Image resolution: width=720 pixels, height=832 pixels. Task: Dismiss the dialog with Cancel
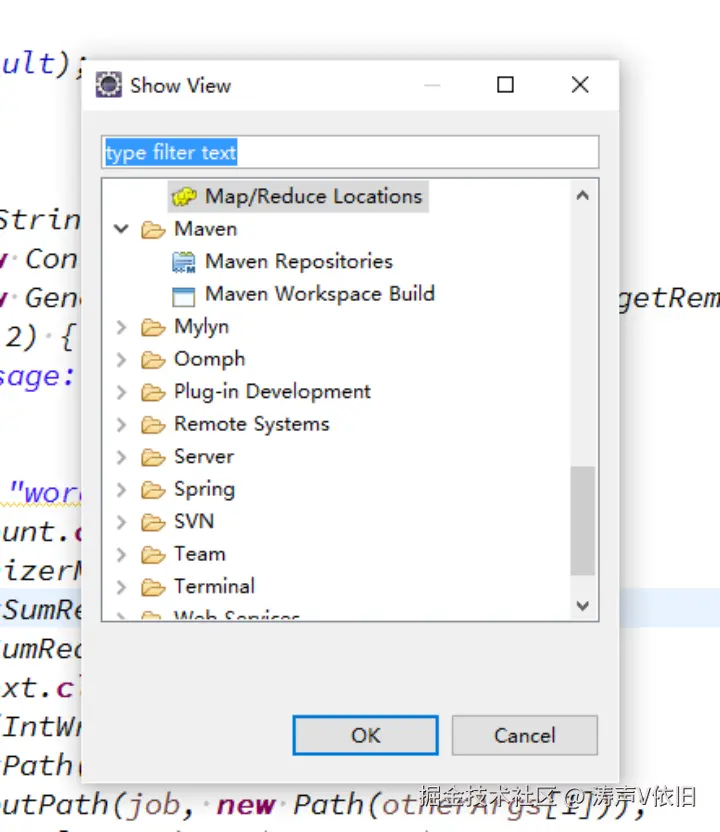(525, 735)
